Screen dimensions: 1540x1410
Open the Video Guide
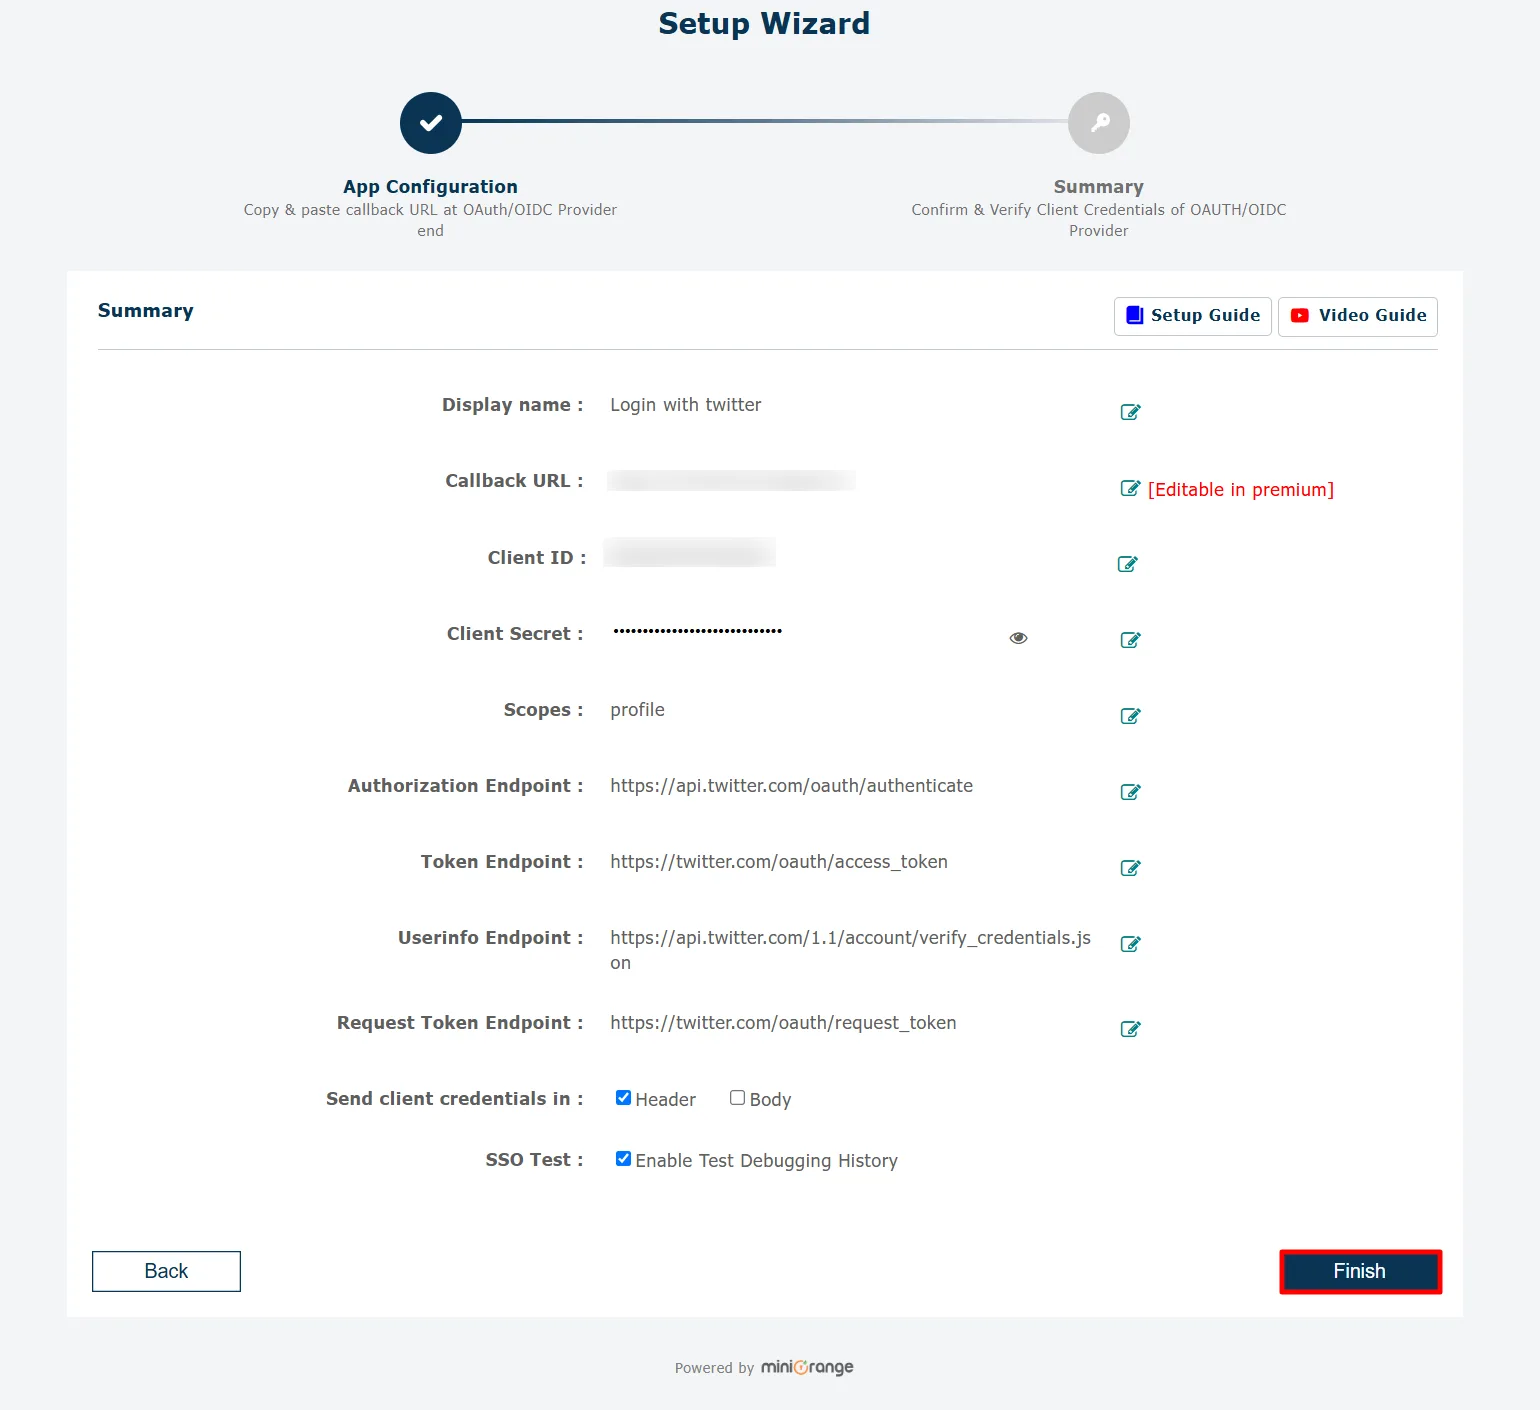pyautogui.click(x=1358, y=316)
